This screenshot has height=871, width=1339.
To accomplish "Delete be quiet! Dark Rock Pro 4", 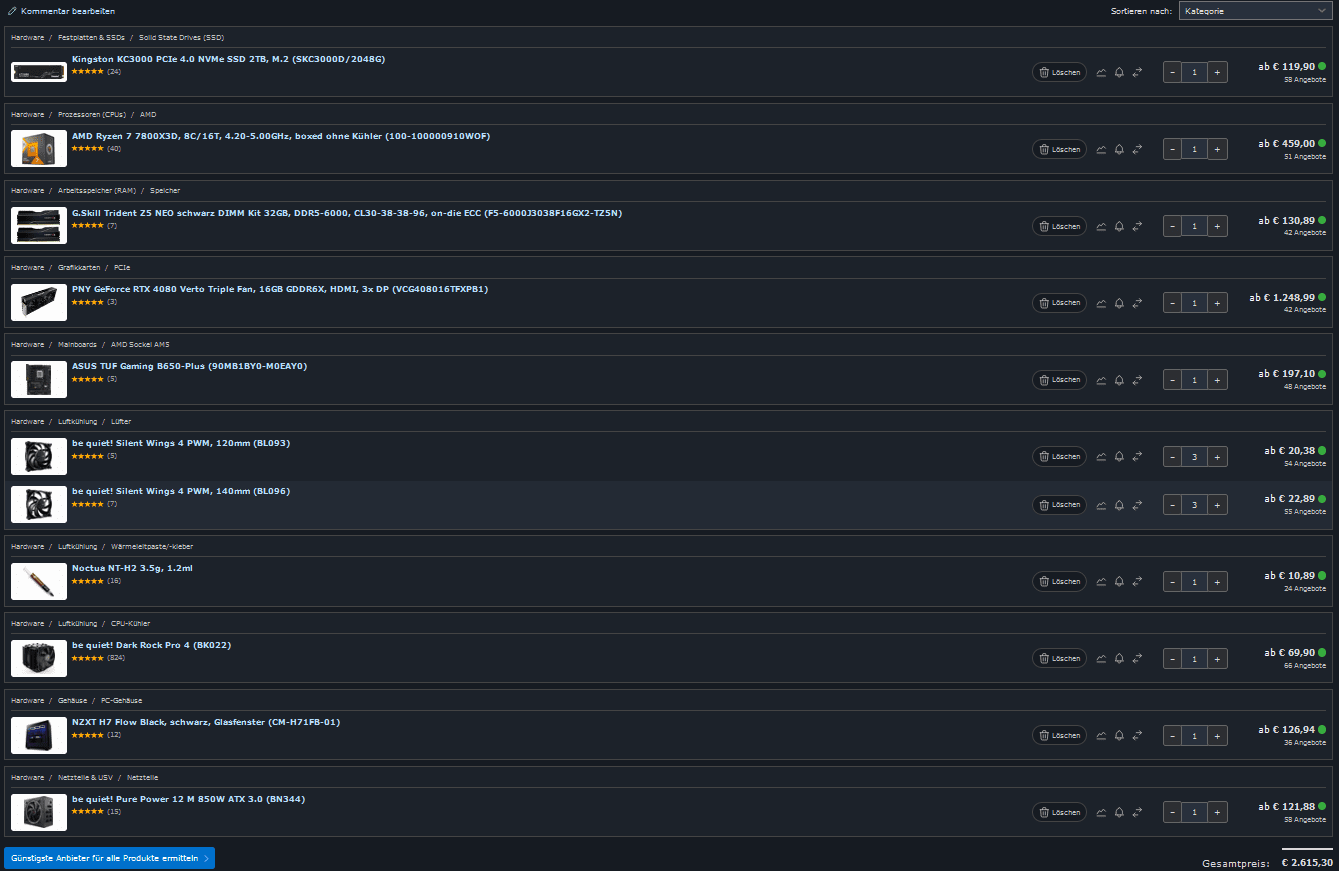I will 1059,659.
